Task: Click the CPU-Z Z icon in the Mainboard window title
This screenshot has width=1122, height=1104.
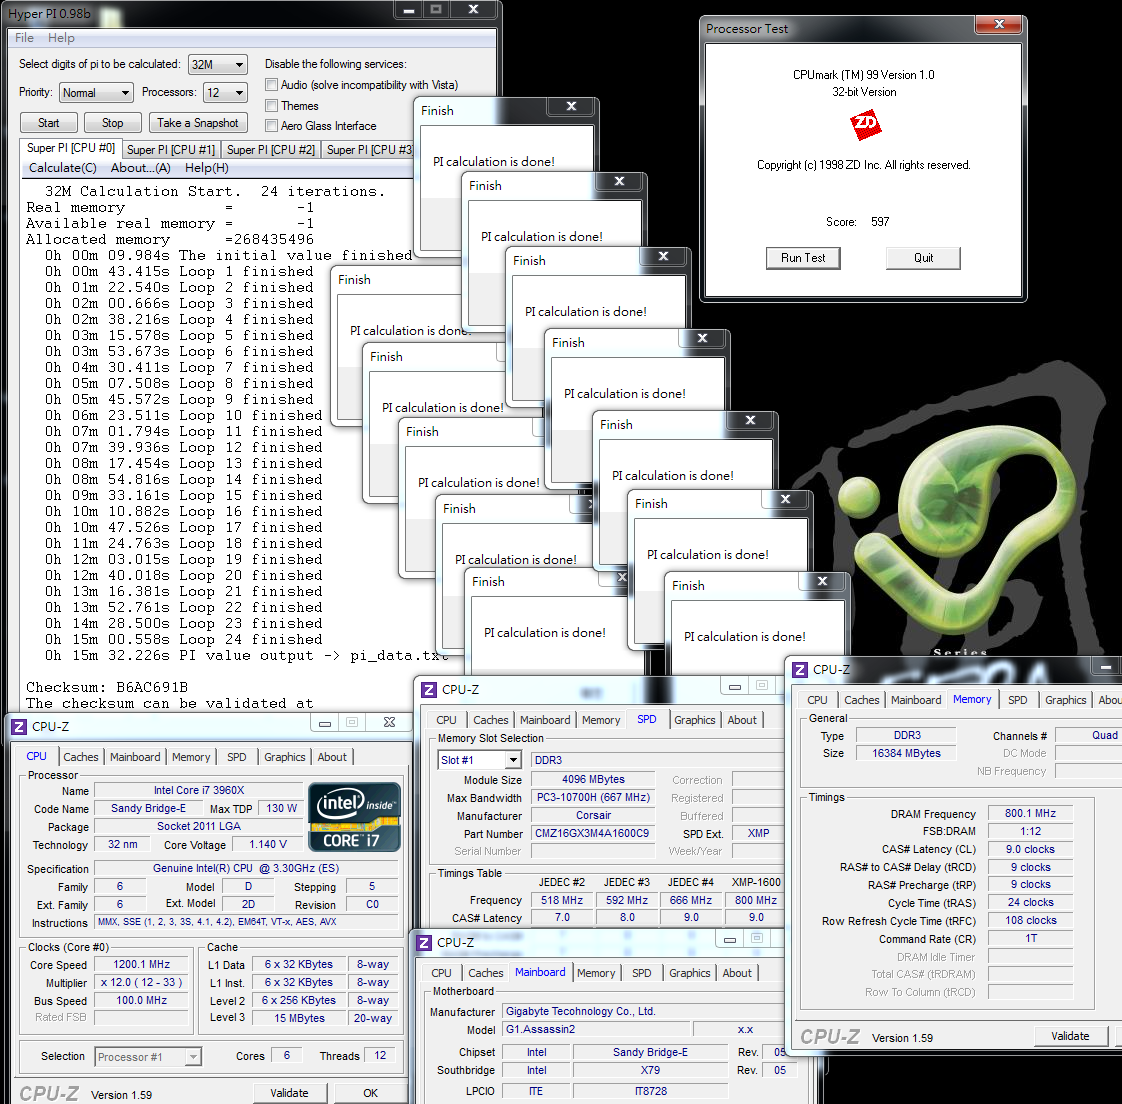Action: [424, 943]
